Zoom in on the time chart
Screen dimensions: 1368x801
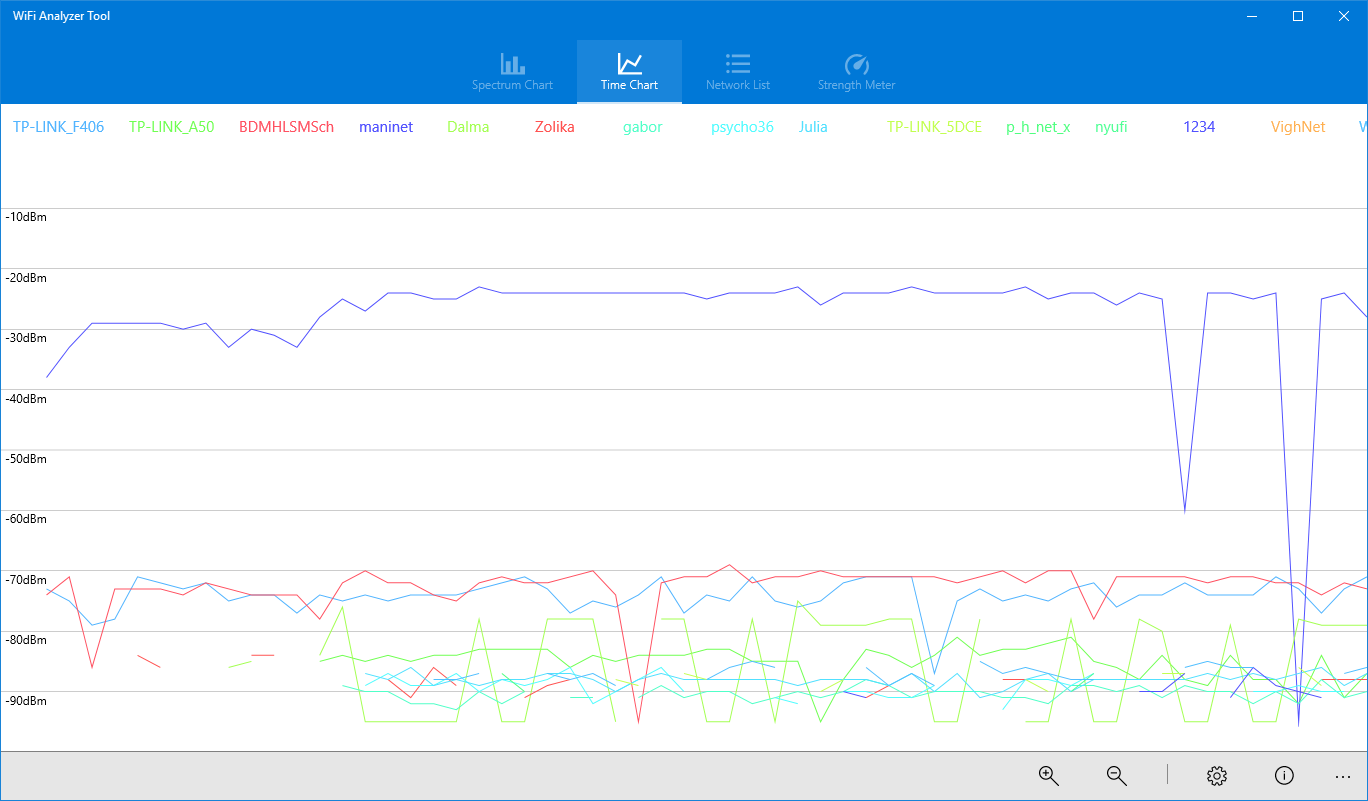[1048, 775]
